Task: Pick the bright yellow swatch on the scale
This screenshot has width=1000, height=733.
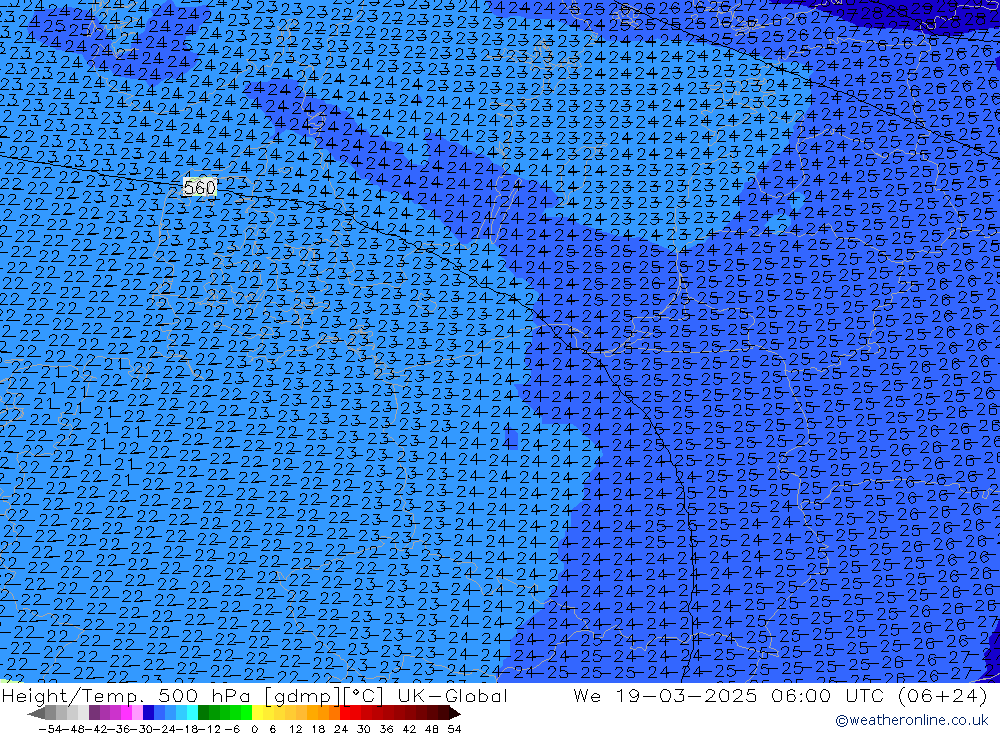Action: click(x=257, y=713)
